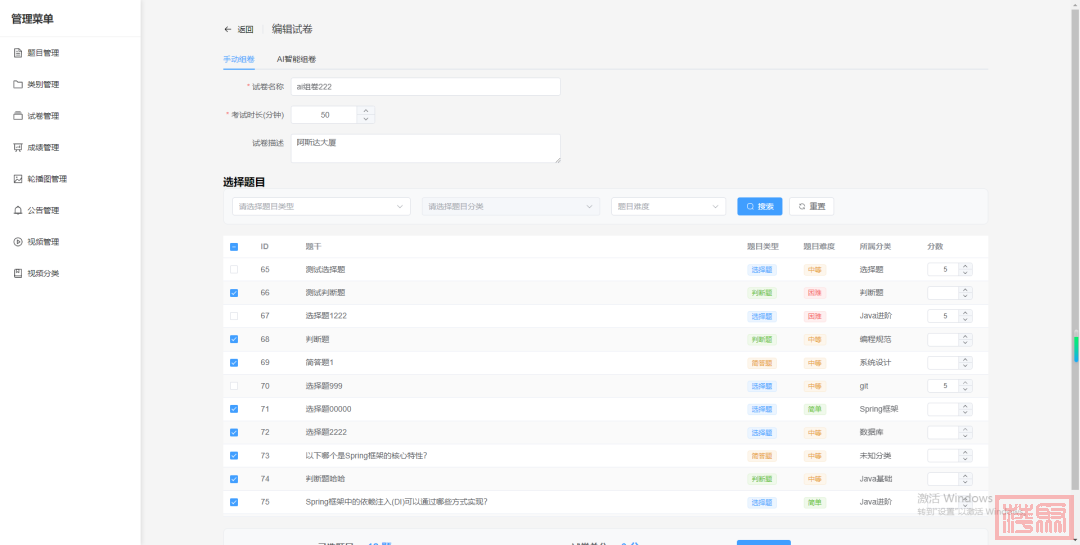The height and width of the screenshot is (545, 1080).
Task: Click the 题目管理 sidebar icon
Action: pos(17,53)
